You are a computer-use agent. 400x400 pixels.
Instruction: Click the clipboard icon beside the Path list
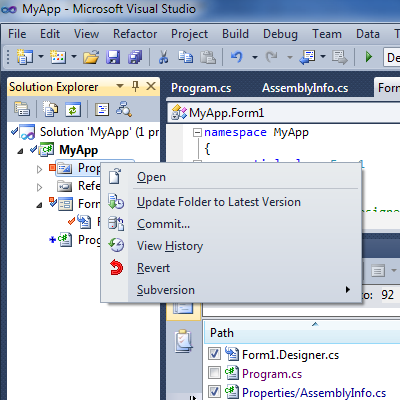183,341
